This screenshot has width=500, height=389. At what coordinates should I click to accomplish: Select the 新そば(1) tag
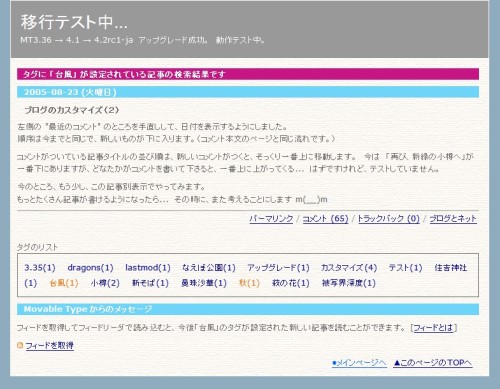(150, 283)
